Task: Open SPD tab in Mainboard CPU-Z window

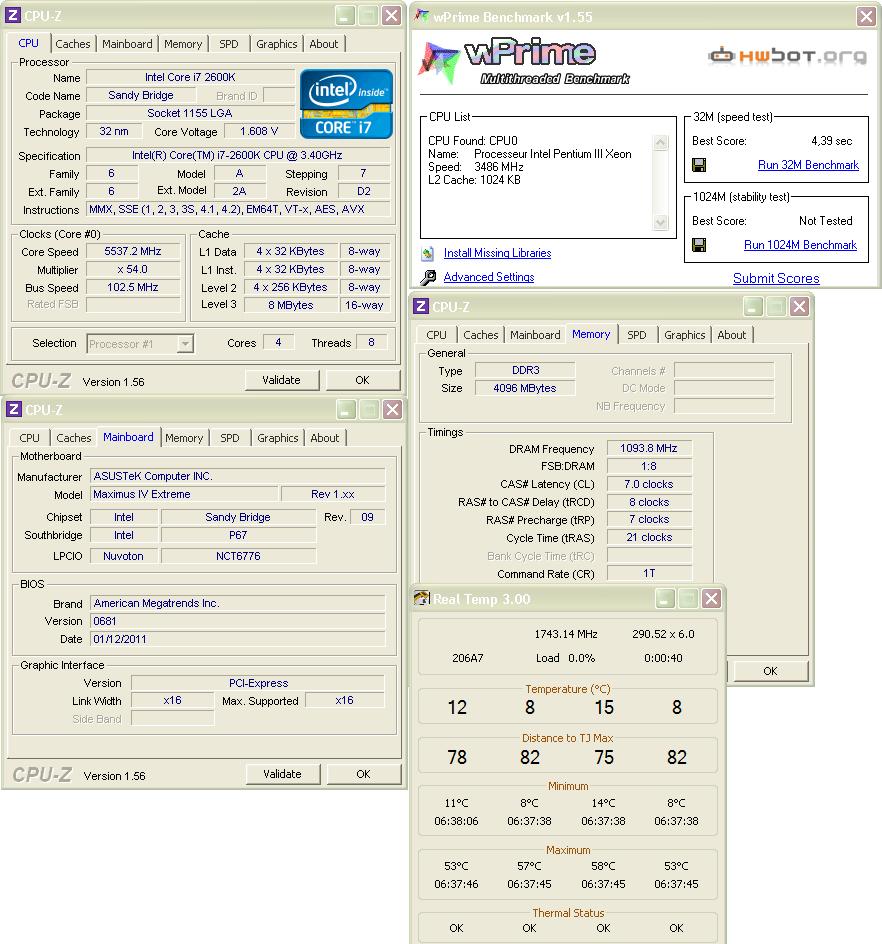Action: [x=229, y=438]
